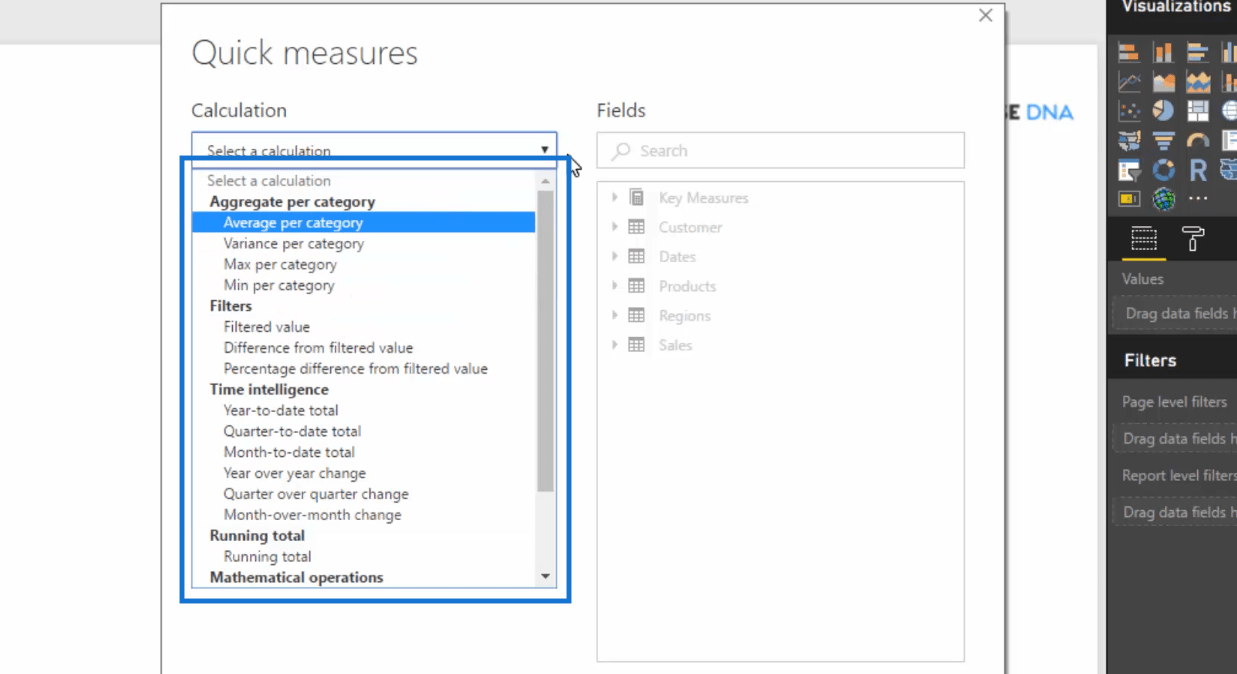
Task: Pick the donut chart visualization
Action: (1163, 170)
